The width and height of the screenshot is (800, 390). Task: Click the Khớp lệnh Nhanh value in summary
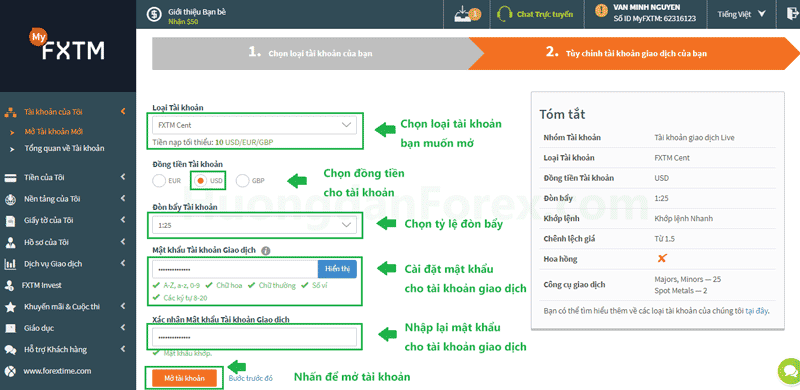tap(684, 218)
